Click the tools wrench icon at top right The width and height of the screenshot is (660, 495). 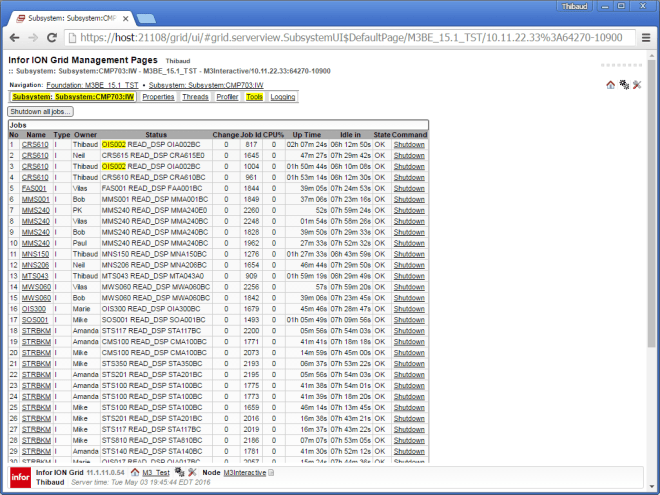pos(636,85)
